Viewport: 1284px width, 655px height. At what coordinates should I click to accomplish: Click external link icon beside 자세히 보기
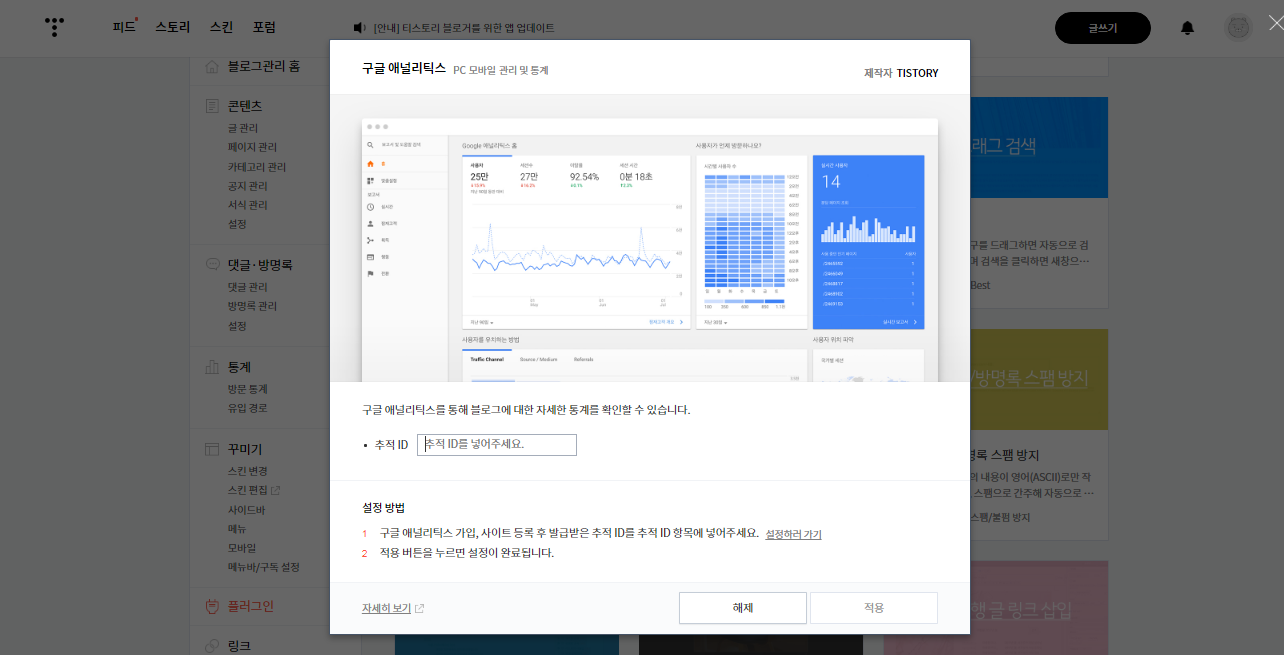click(419, 608)
